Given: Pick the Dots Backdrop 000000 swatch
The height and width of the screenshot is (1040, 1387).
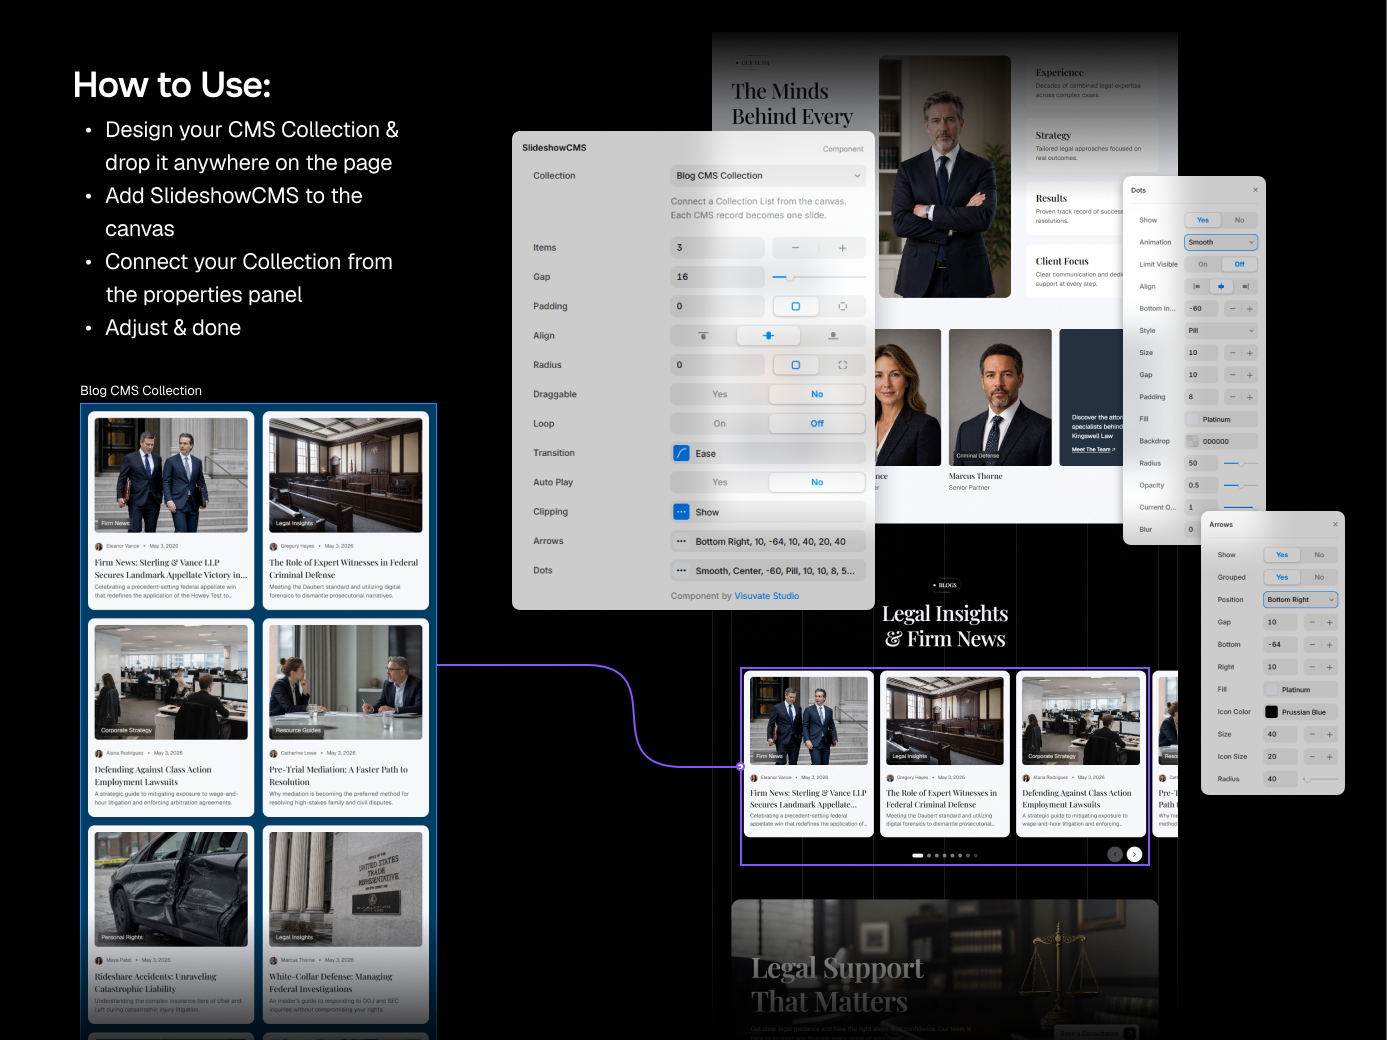Looking at the screenshot, I should (1192, 442).
